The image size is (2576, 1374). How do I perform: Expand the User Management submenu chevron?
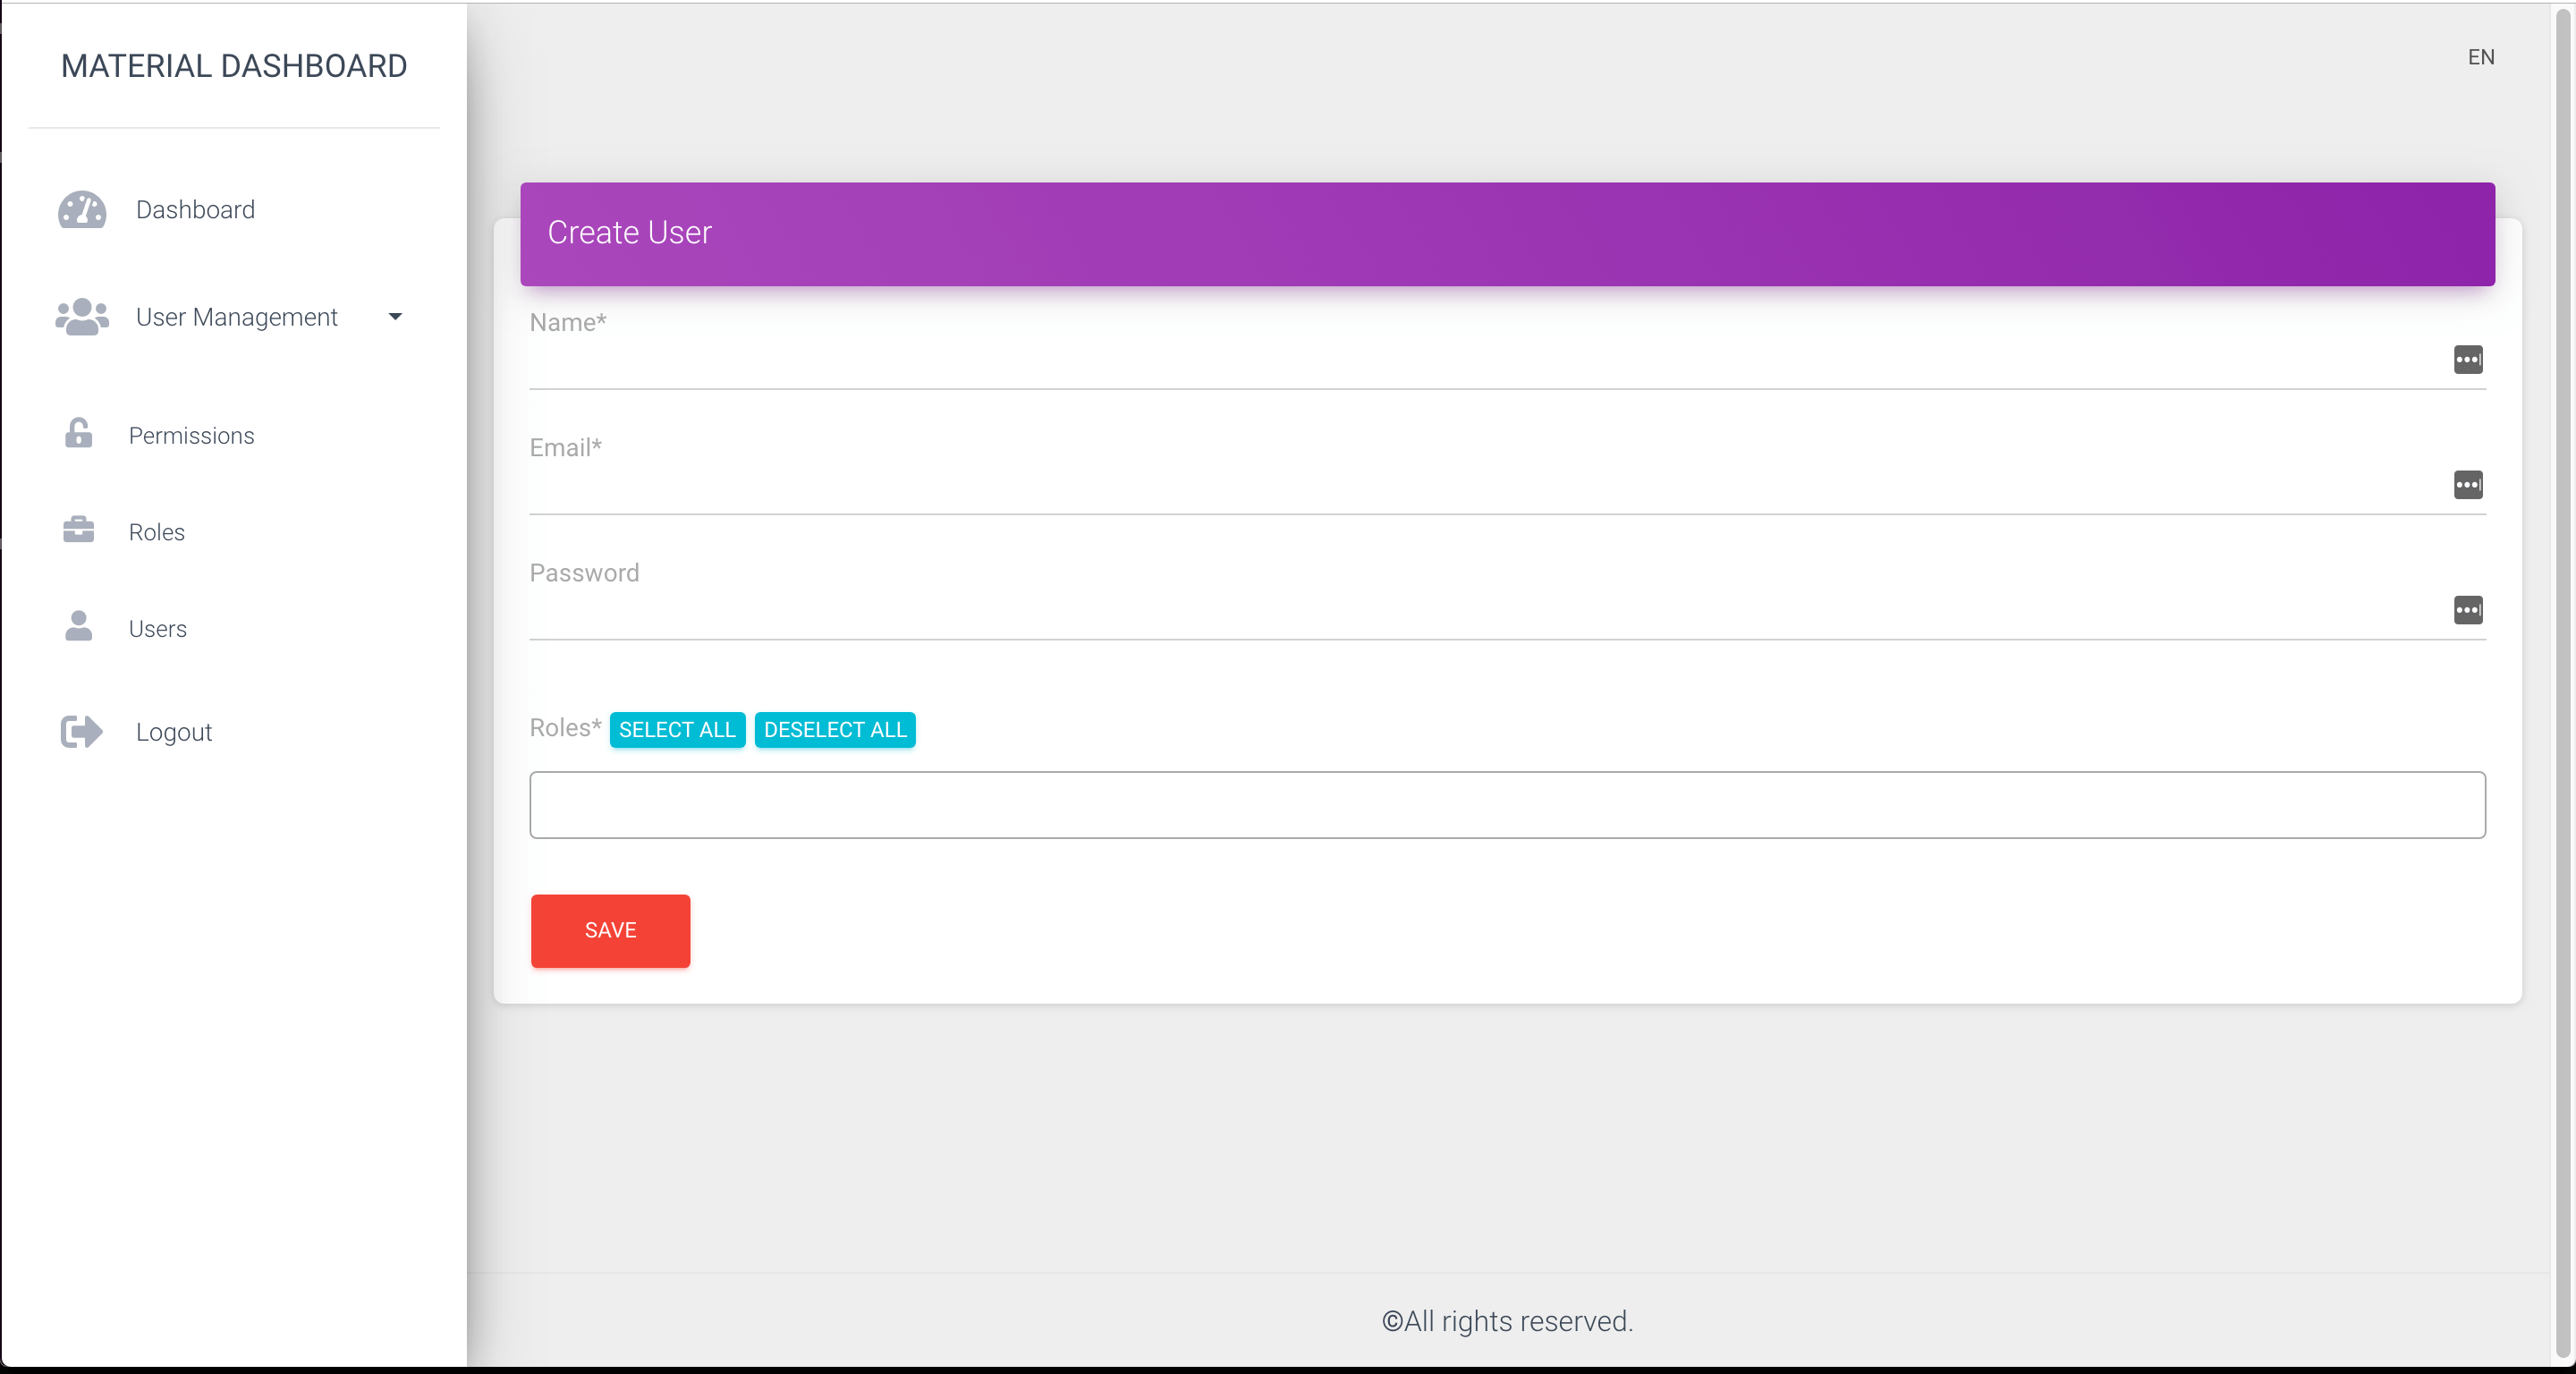pyautogui.click(x=395, y=317)
